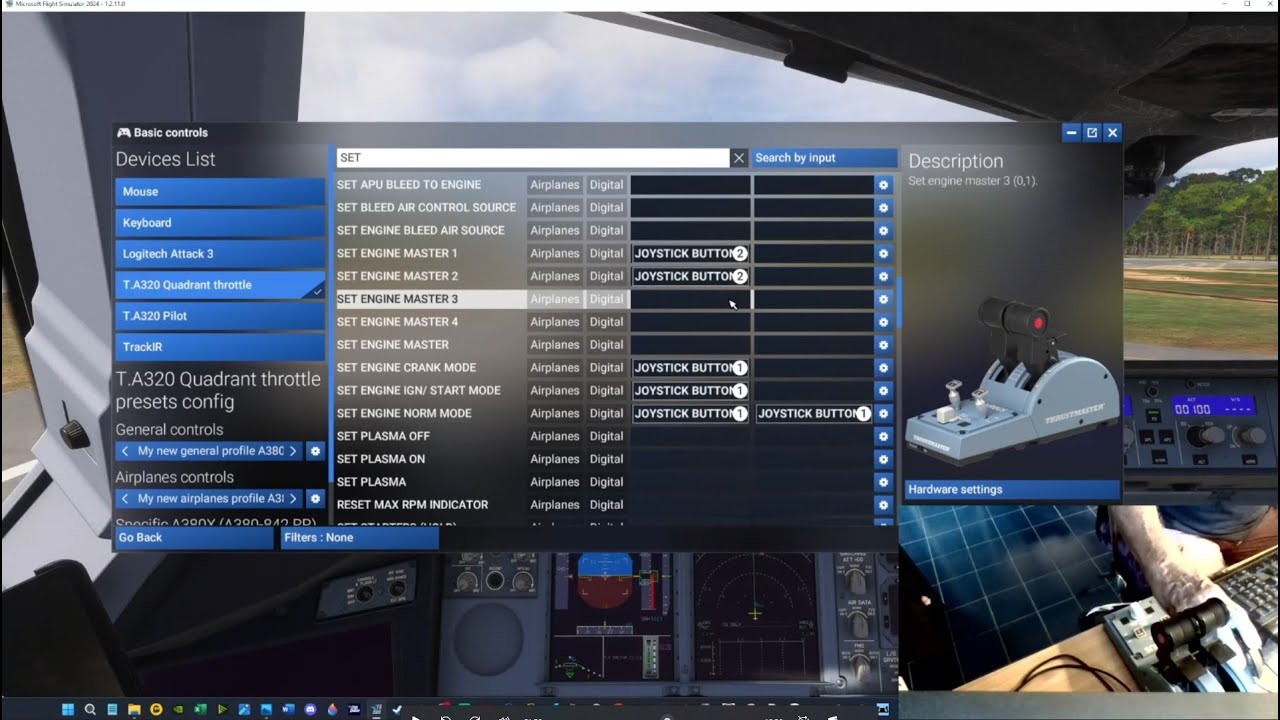Open settings gear for SET ENGINE NORM MODE

(883, 414)
